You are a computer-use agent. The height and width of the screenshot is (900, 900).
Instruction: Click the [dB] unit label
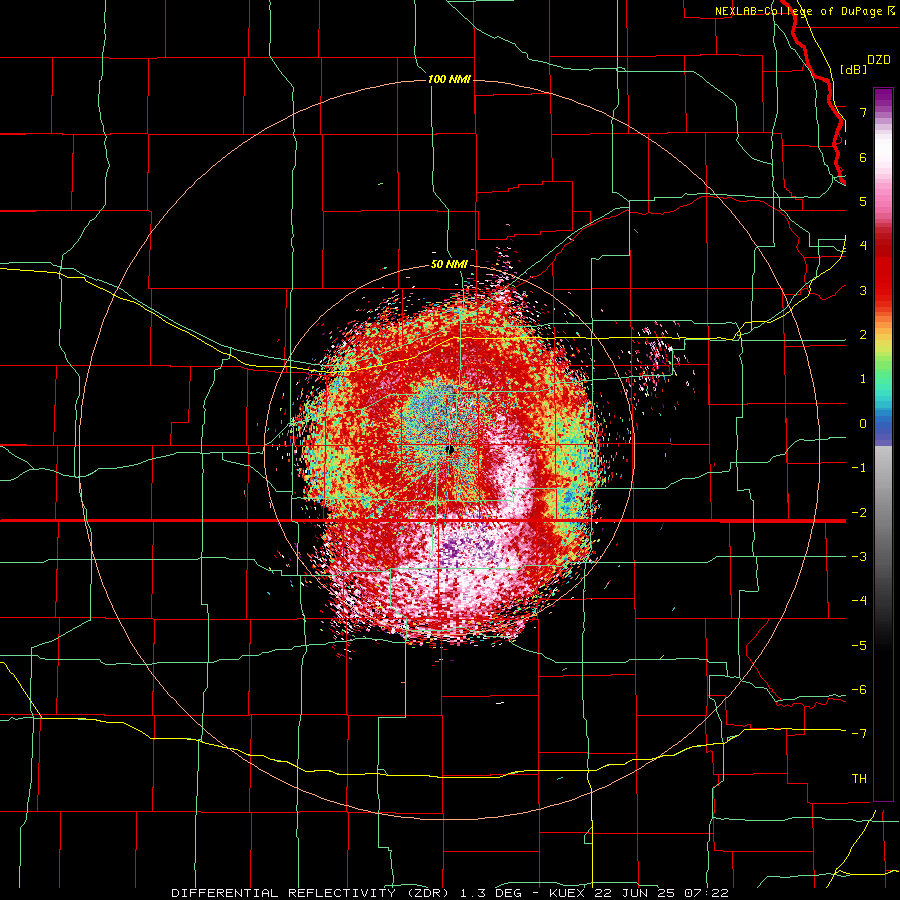click(x=854, y=69)
